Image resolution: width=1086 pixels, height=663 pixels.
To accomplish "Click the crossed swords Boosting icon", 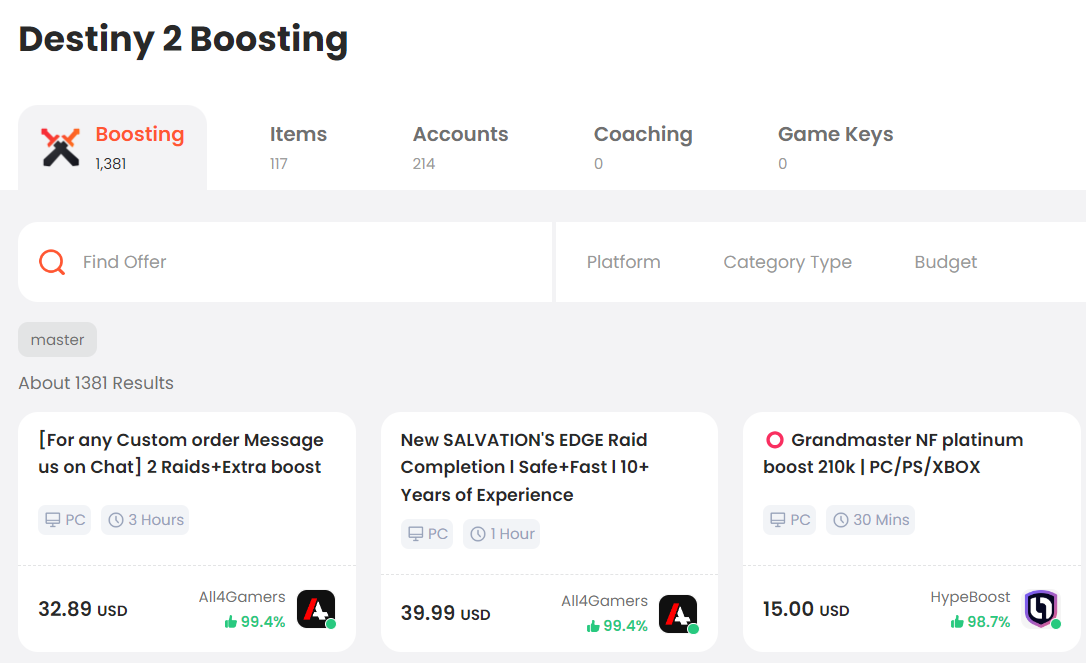I will pos(60,148).
